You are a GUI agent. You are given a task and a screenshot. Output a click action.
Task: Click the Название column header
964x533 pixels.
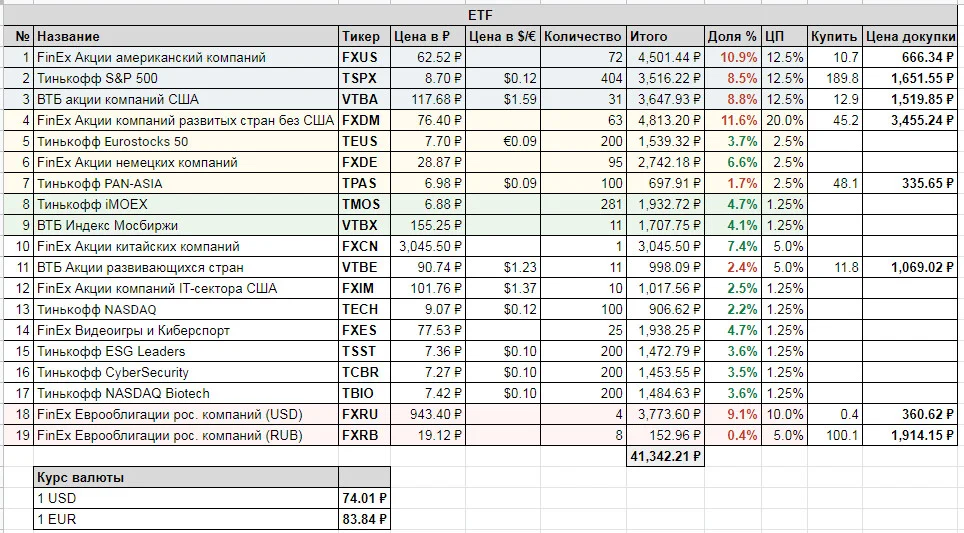[186, 37]
